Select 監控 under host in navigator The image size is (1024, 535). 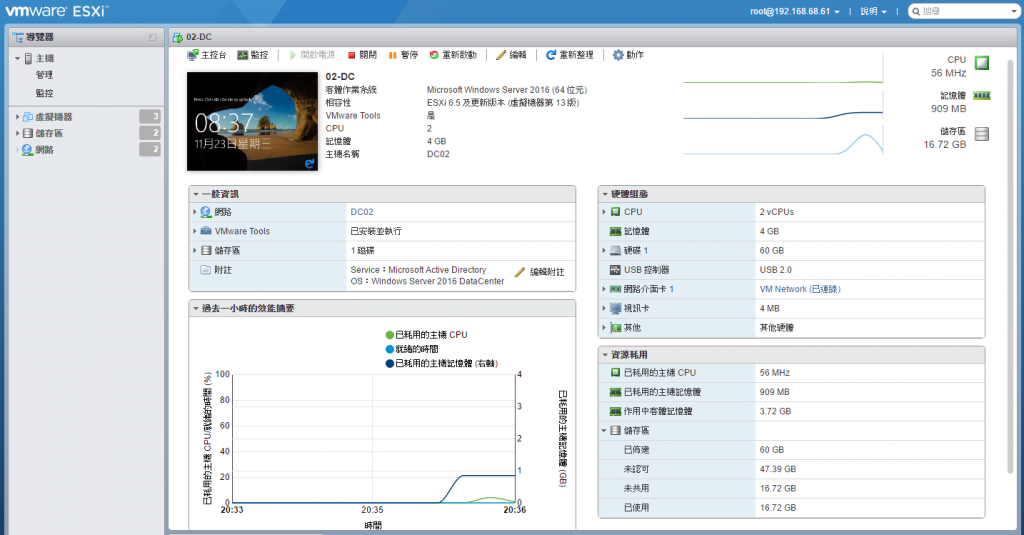coord(44,93)
